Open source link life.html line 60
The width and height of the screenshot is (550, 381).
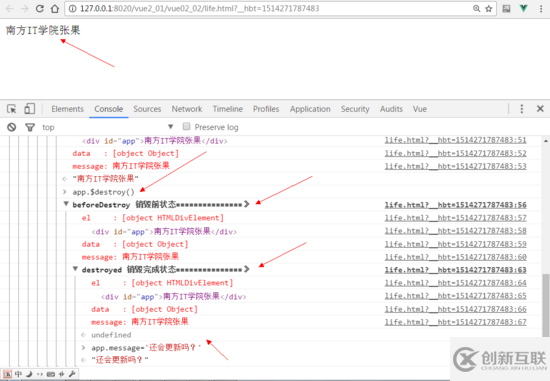tap(455, 257)
